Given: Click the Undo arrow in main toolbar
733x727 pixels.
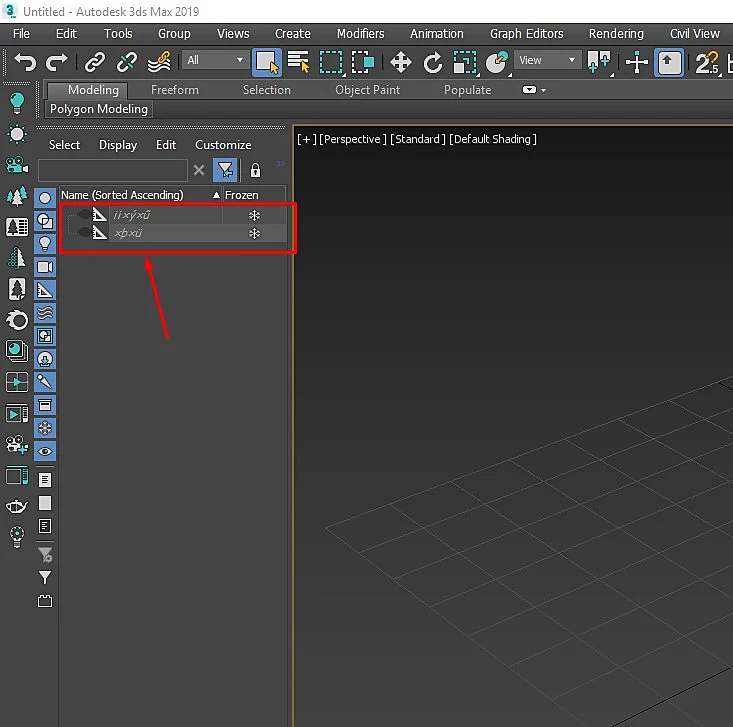Looking at the screenshot, I should coord(25,62).
